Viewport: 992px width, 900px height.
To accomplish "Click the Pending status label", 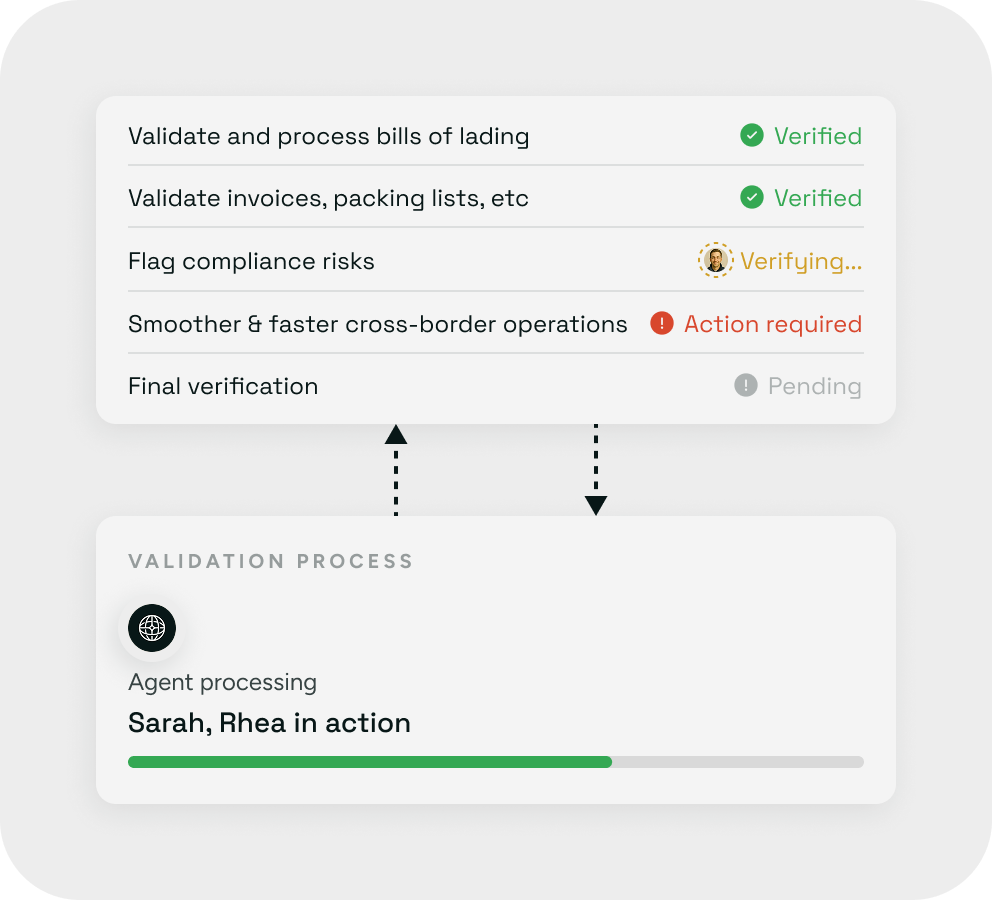I will coord(815,386).
